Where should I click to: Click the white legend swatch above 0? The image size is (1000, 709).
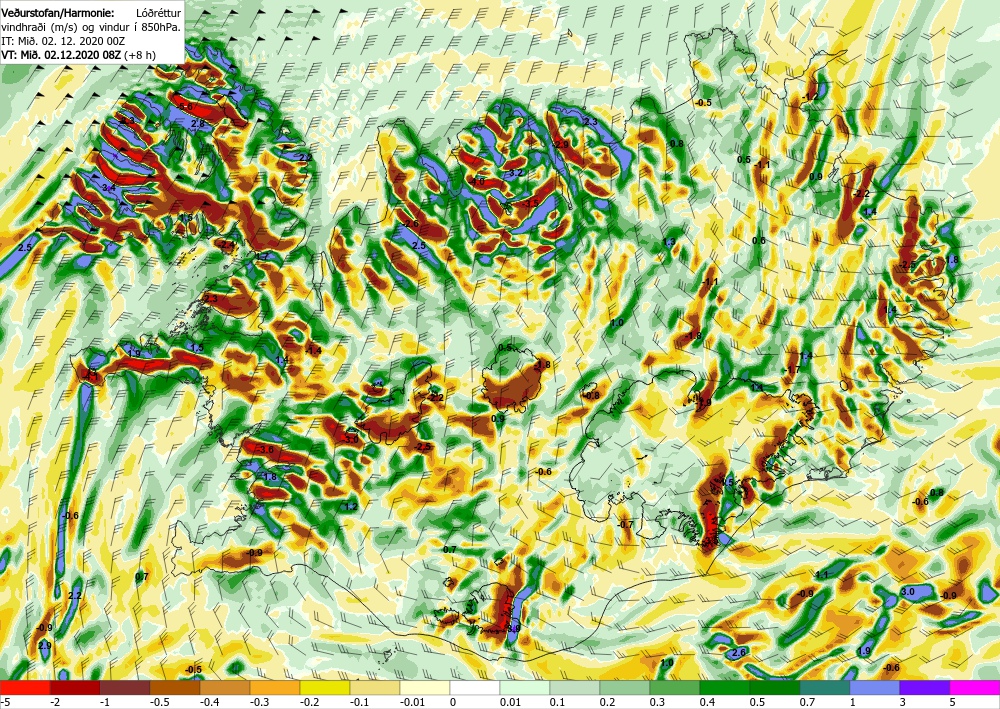474,688
